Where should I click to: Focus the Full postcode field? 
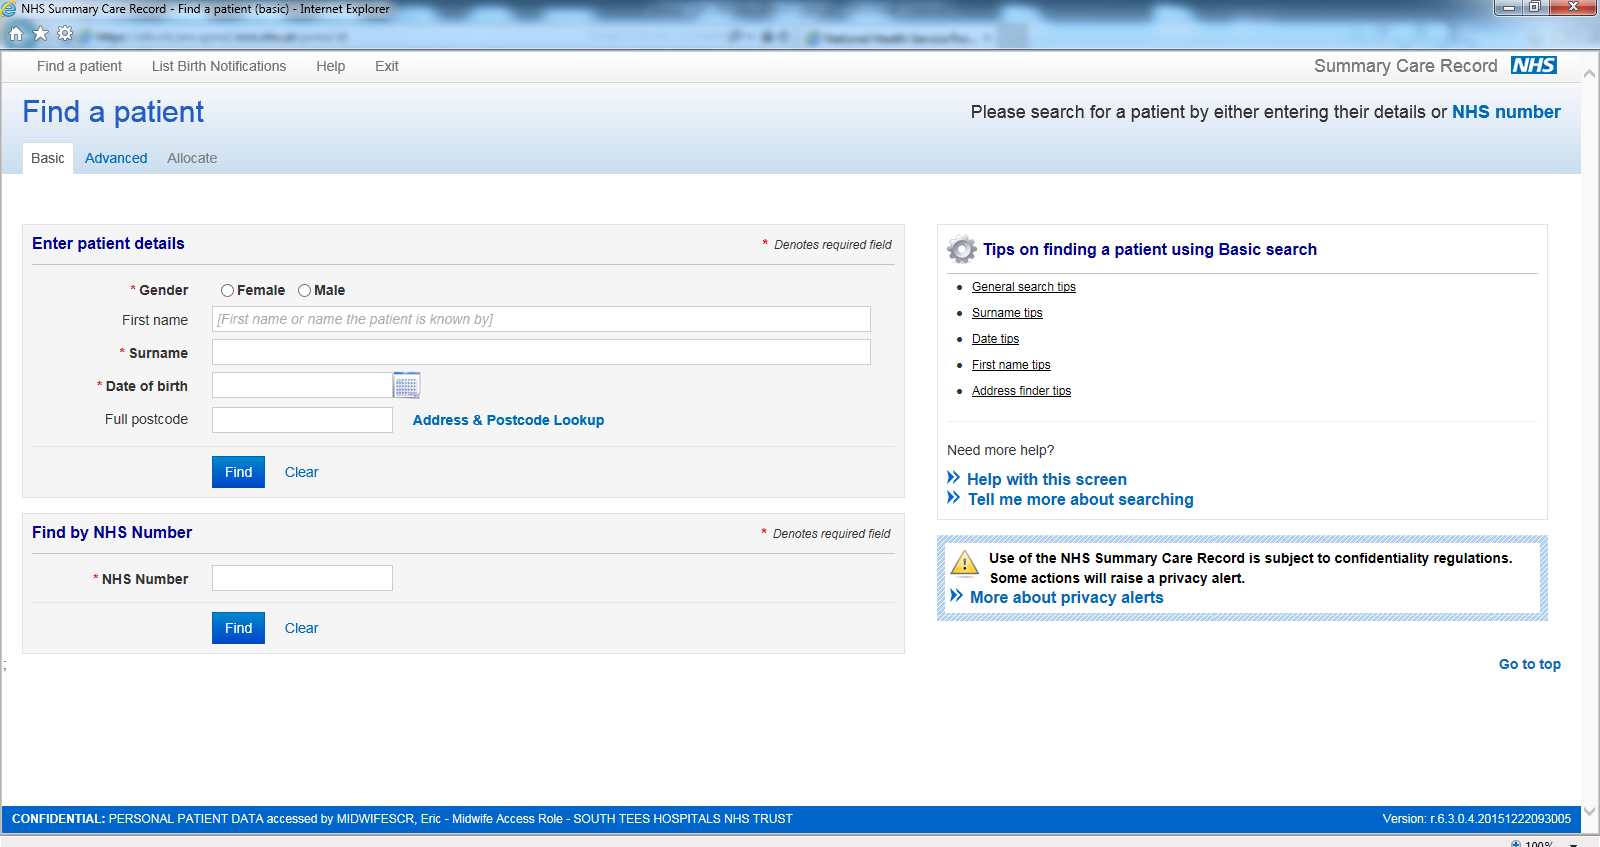click(x=302, y=420)
